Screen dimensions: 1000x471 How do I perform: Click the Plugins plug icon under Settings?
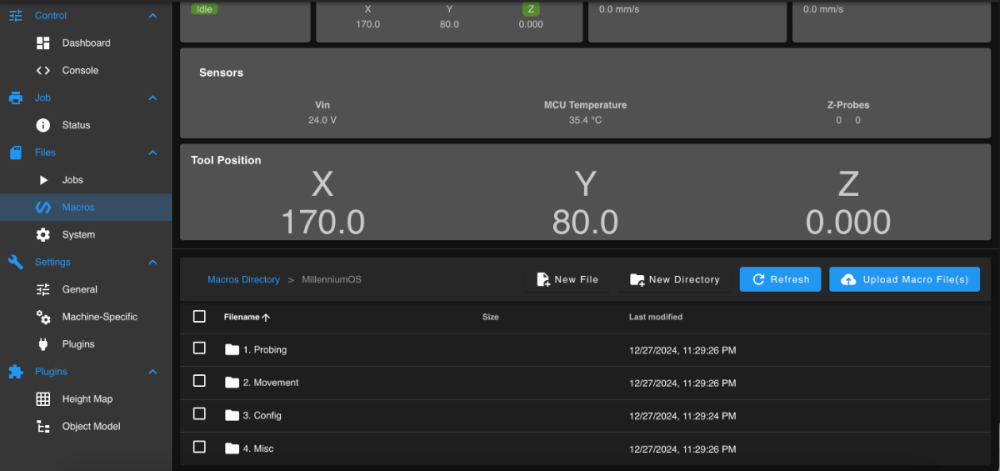click(x=43, y=344)
